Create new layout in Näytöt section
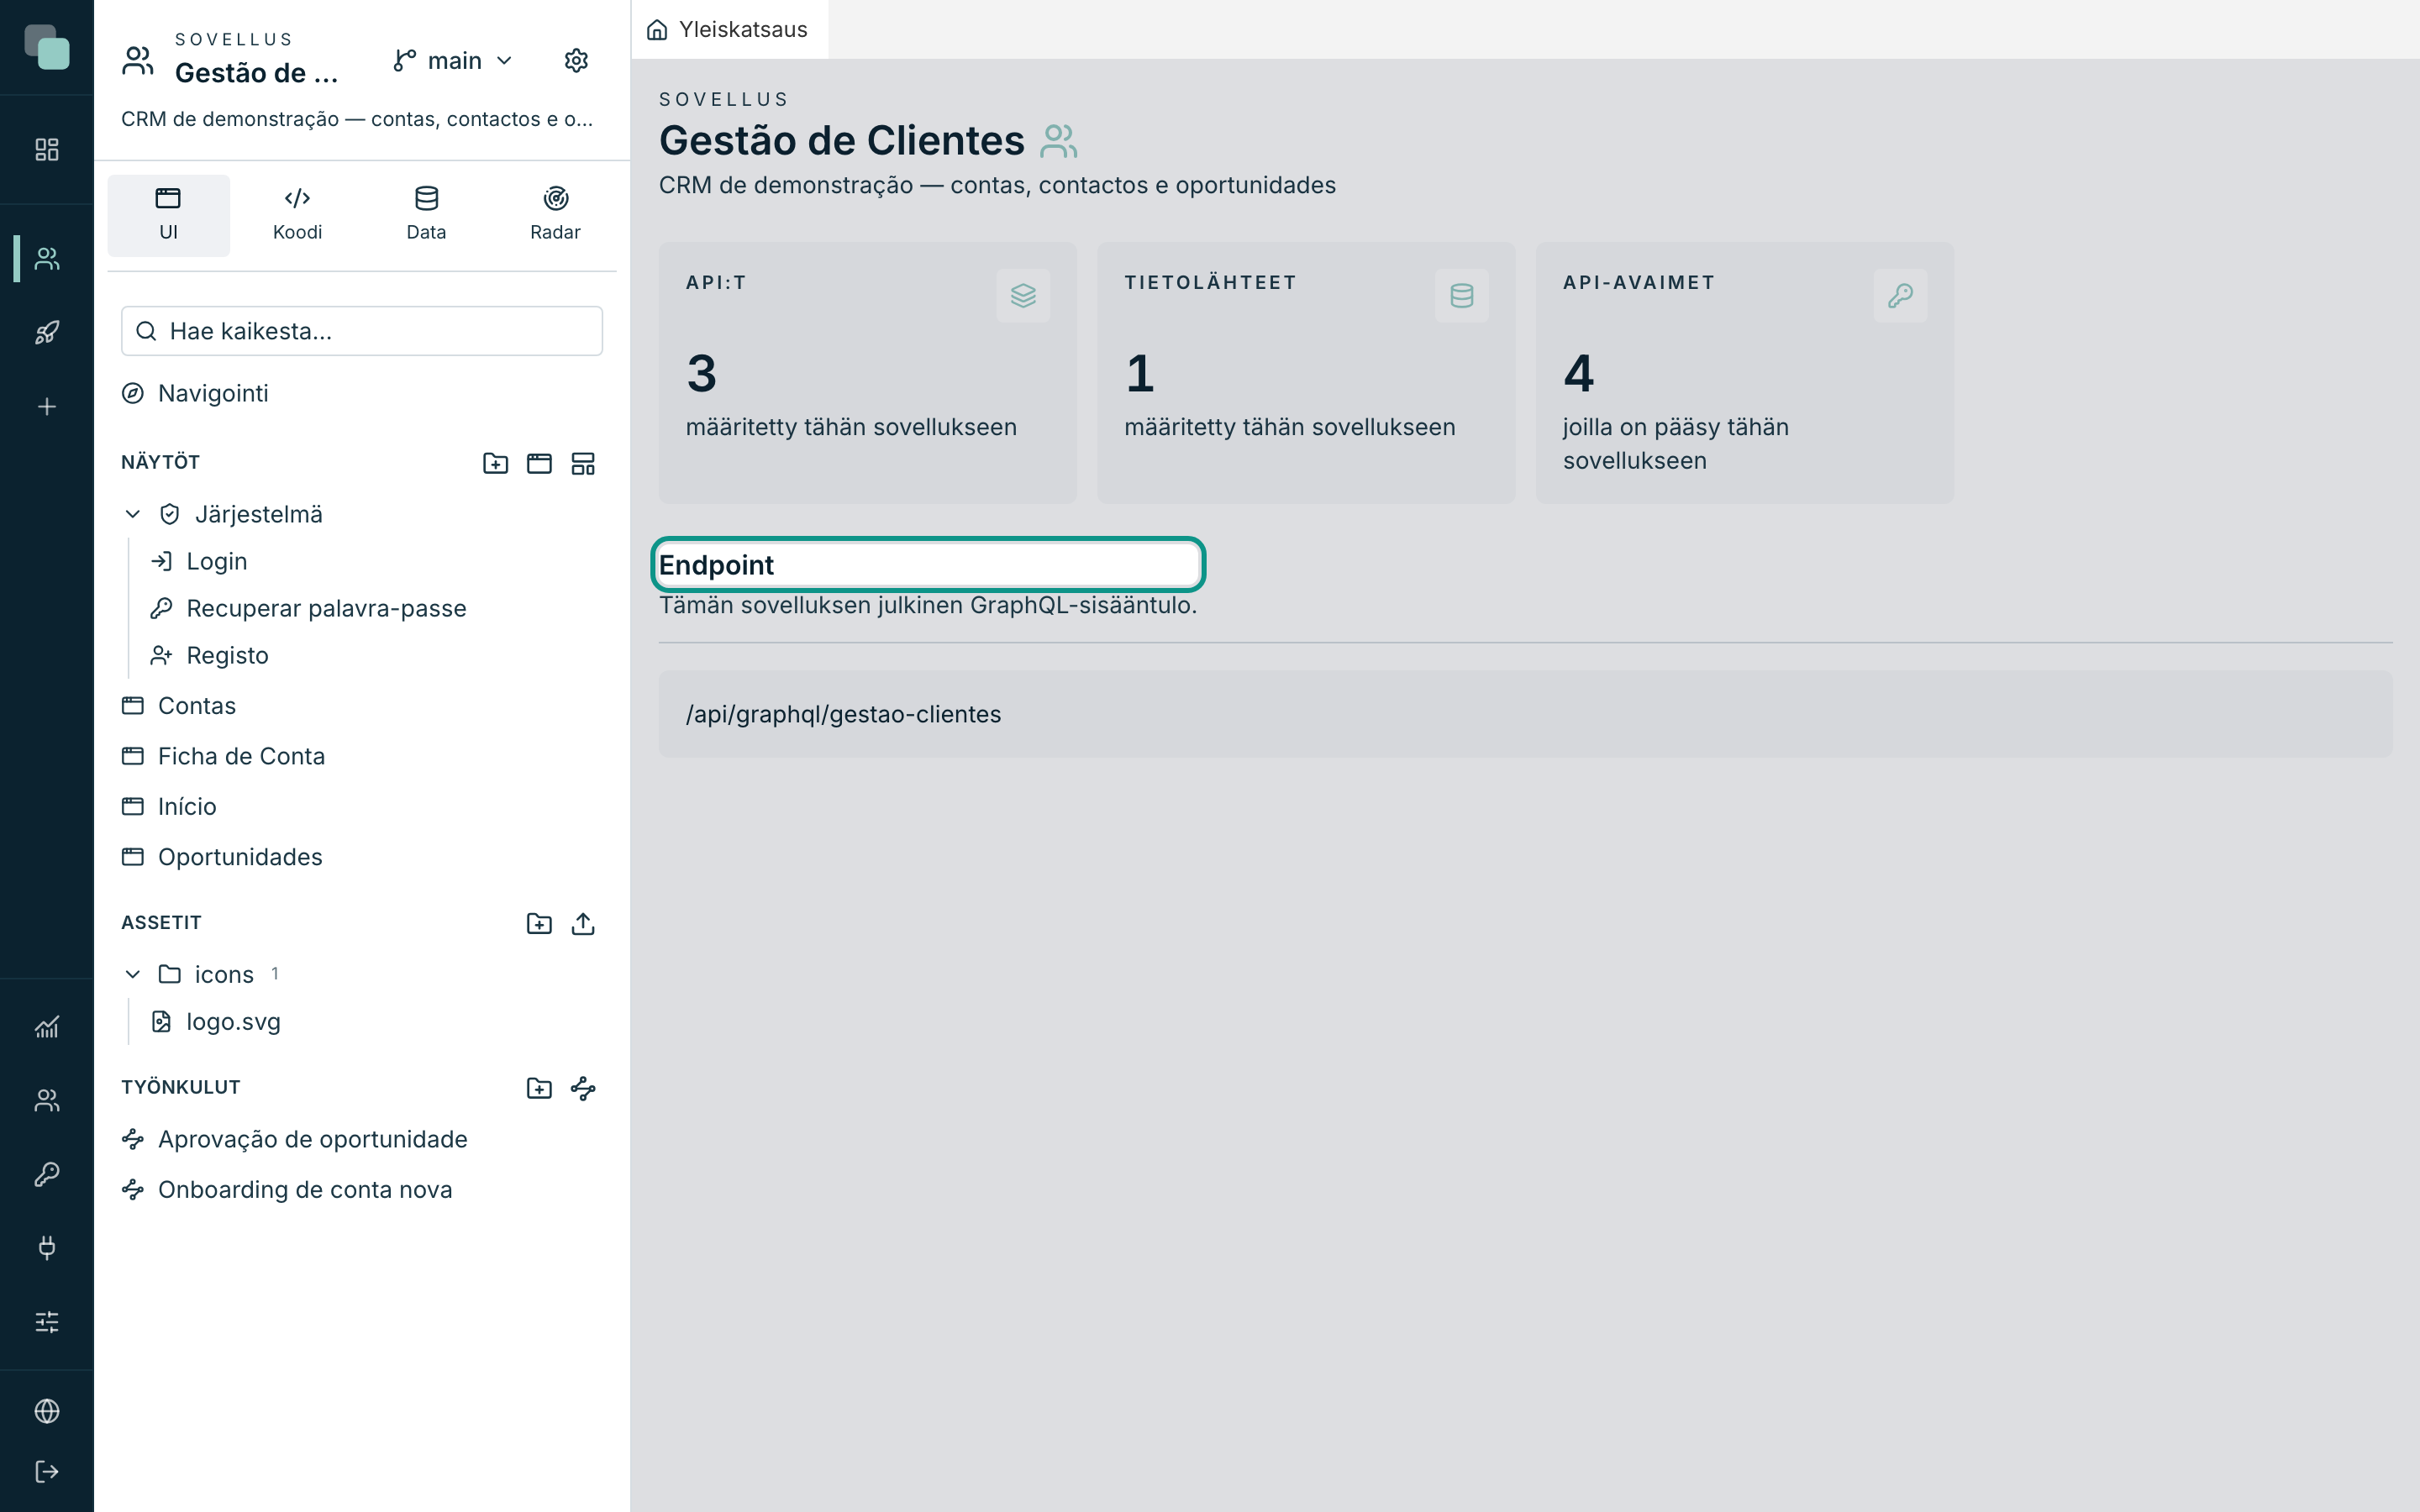2420x1512 pixels. (x=583, y=463)
